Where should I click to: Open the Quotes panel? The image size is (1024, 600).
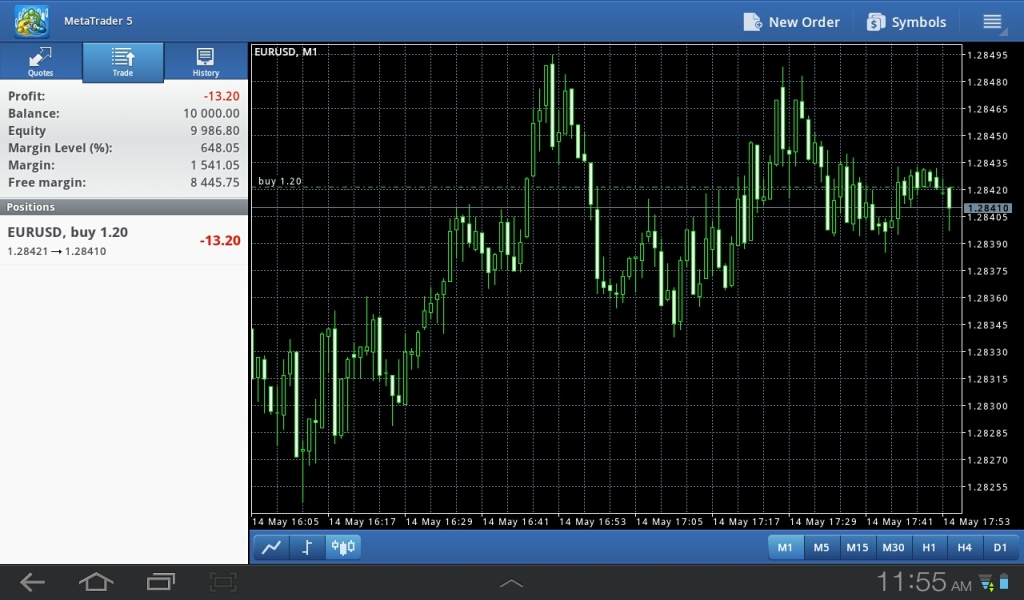pos(40,62)
